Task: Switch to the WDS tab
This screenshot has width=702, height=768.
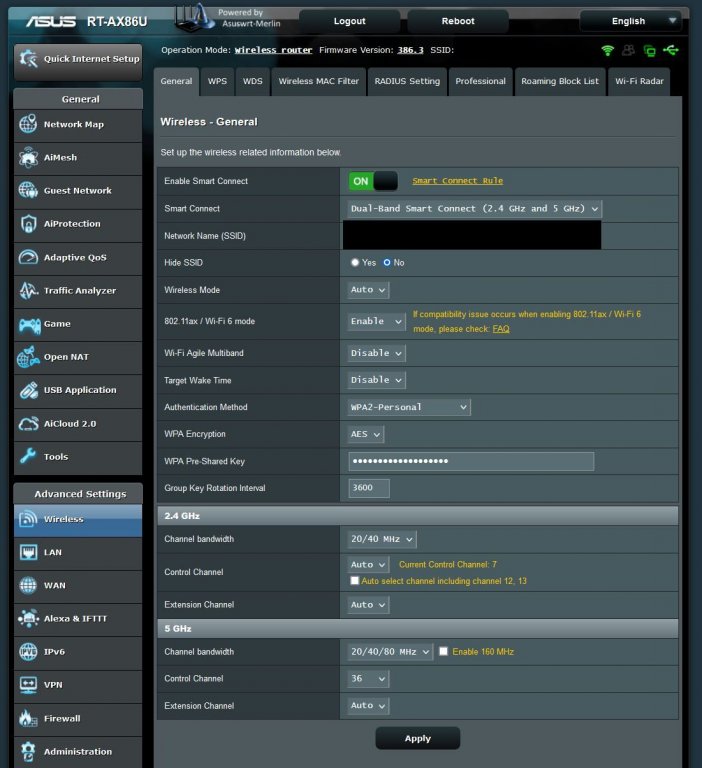Action: (x=253, y=81)
